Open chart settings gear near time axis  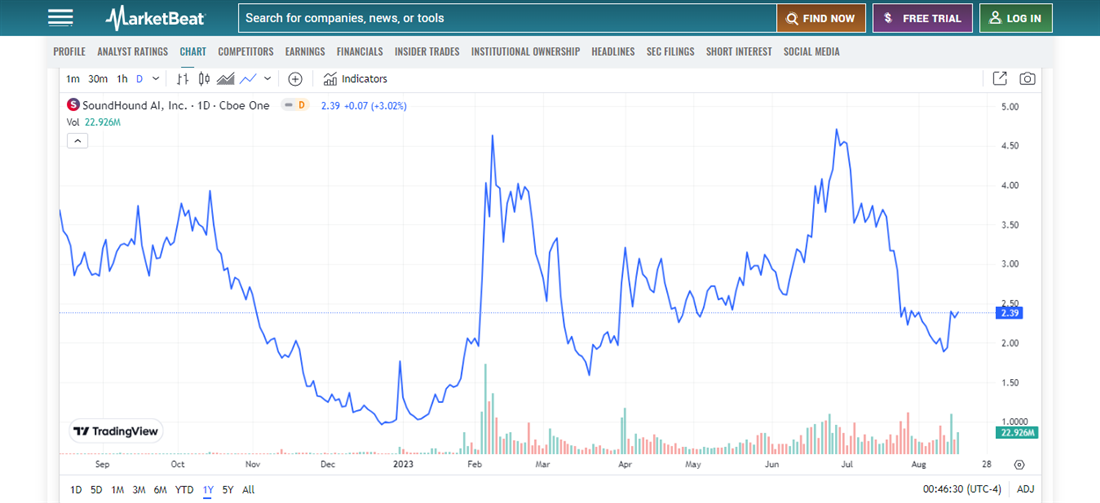(x=1019, y=464)
